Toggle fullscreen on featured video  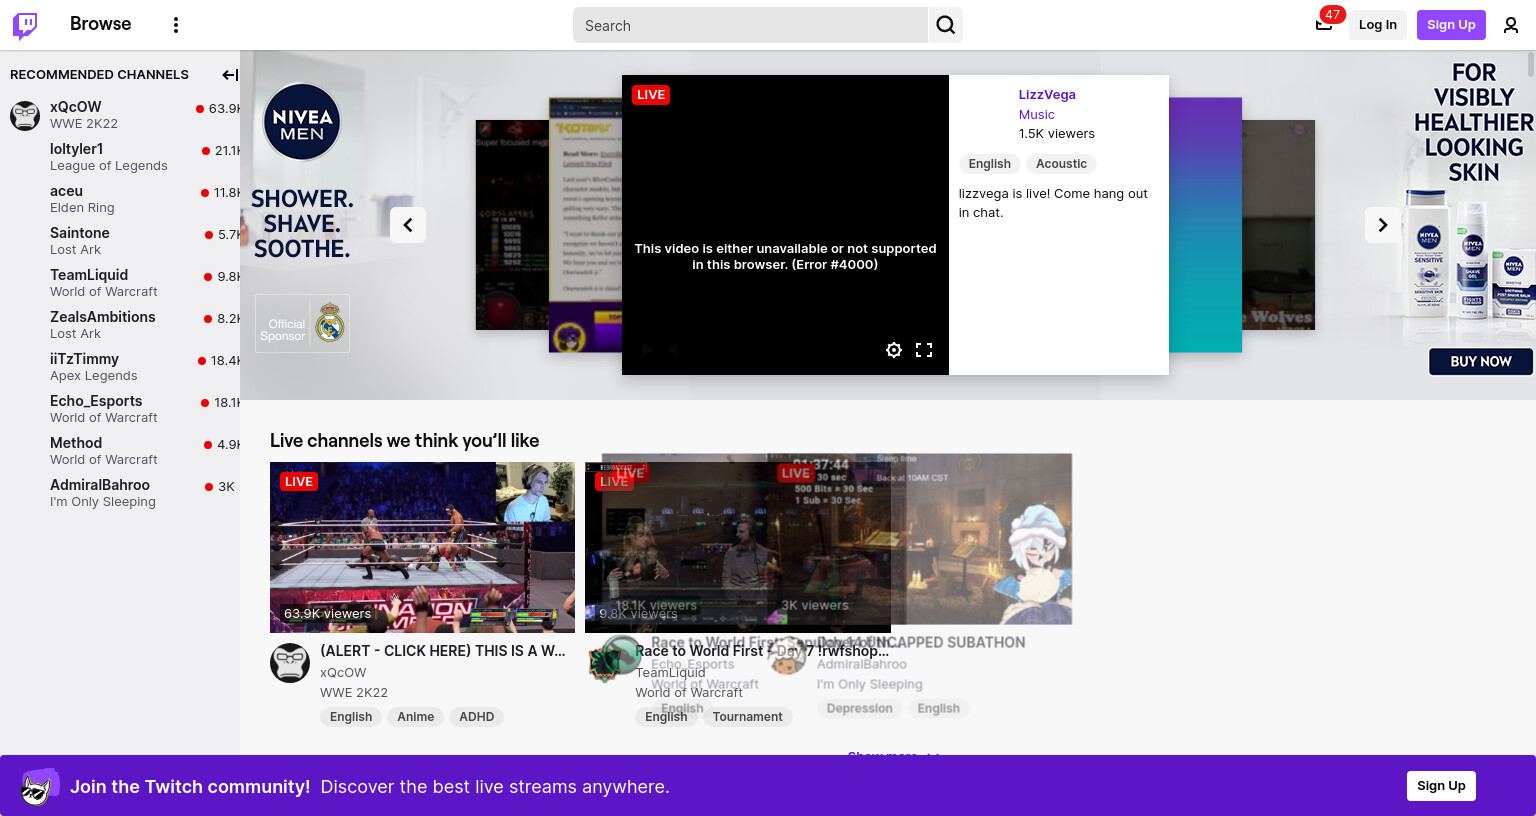click(x=924, y=350)
